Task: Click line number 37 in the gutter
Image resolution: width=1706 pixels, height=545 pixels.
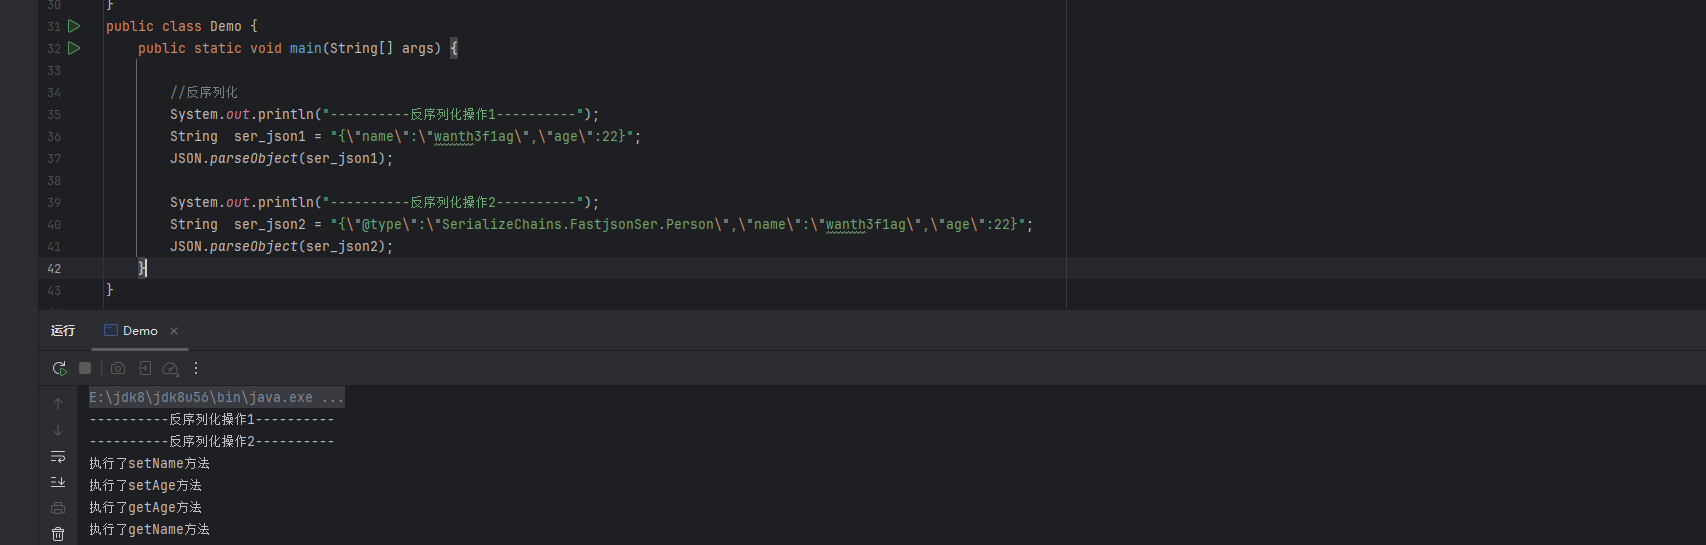Action: click(x=54, y=159)
